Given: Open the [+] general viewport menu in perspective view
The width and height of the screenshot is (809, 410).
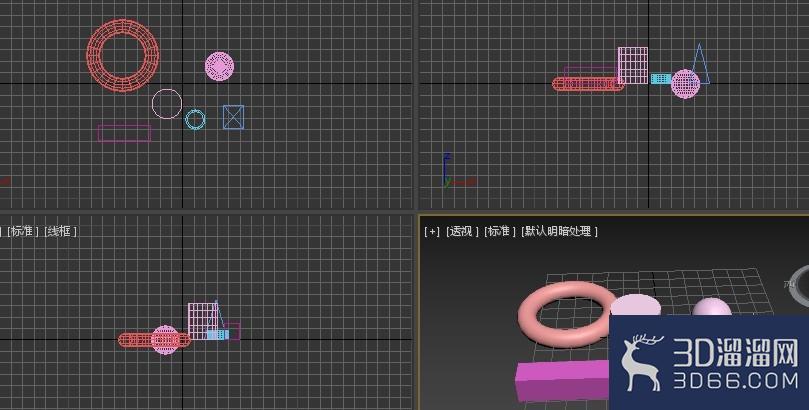Looking at the screenshot, I should pos(432,232).
